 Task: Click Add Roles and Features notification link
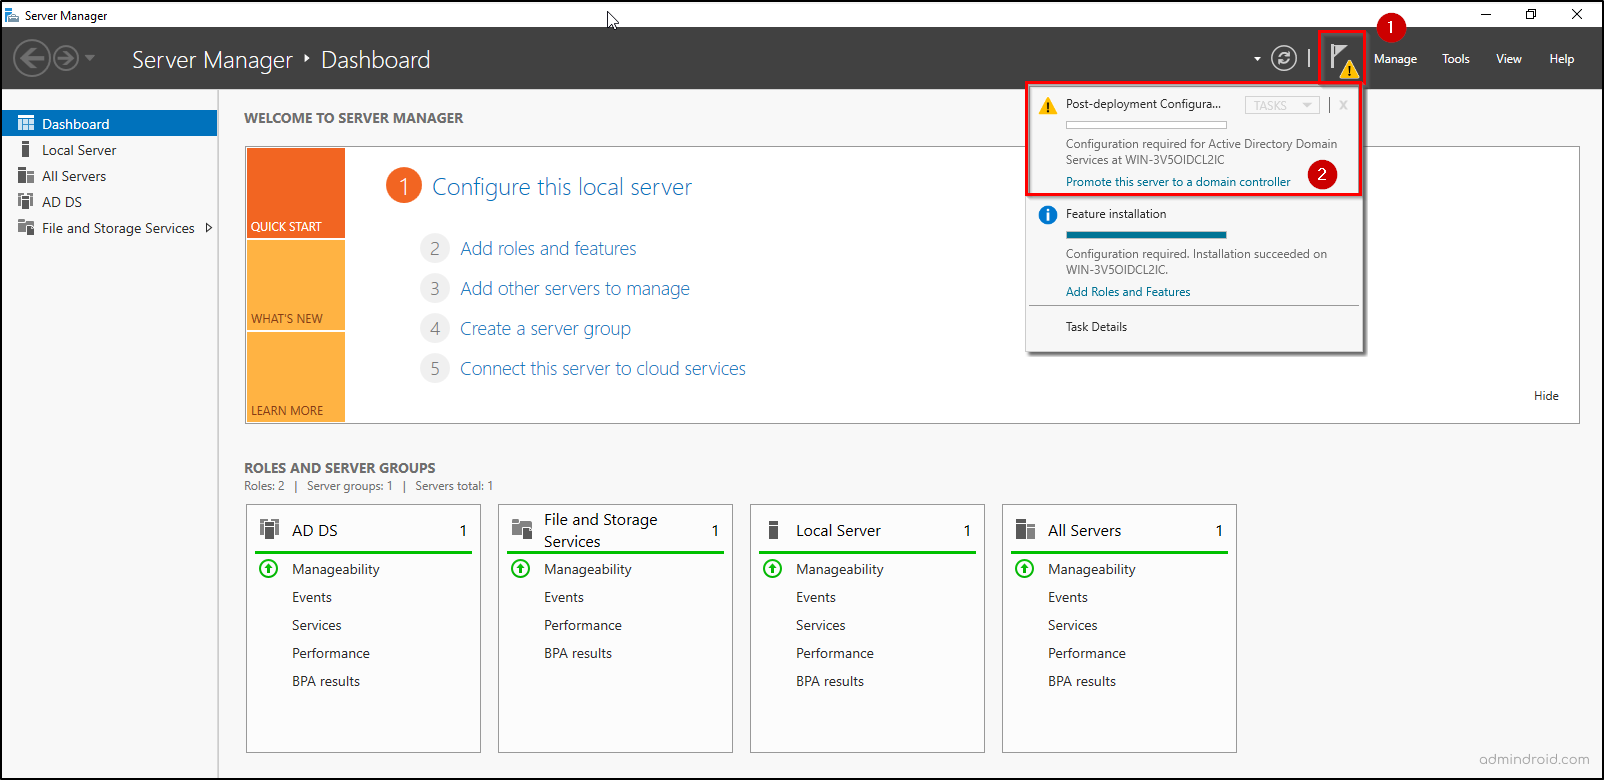[1128, 292]
